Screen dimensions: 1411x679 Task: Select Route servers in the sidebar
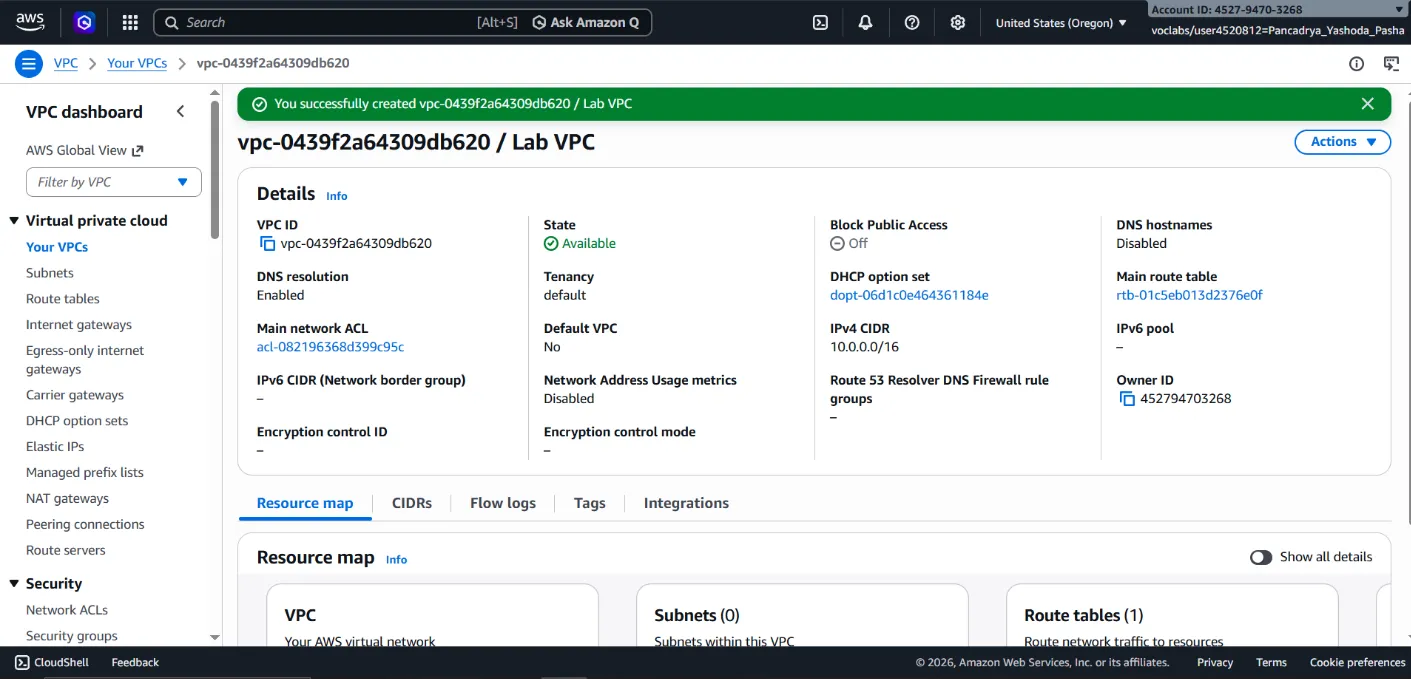(66, 550)
